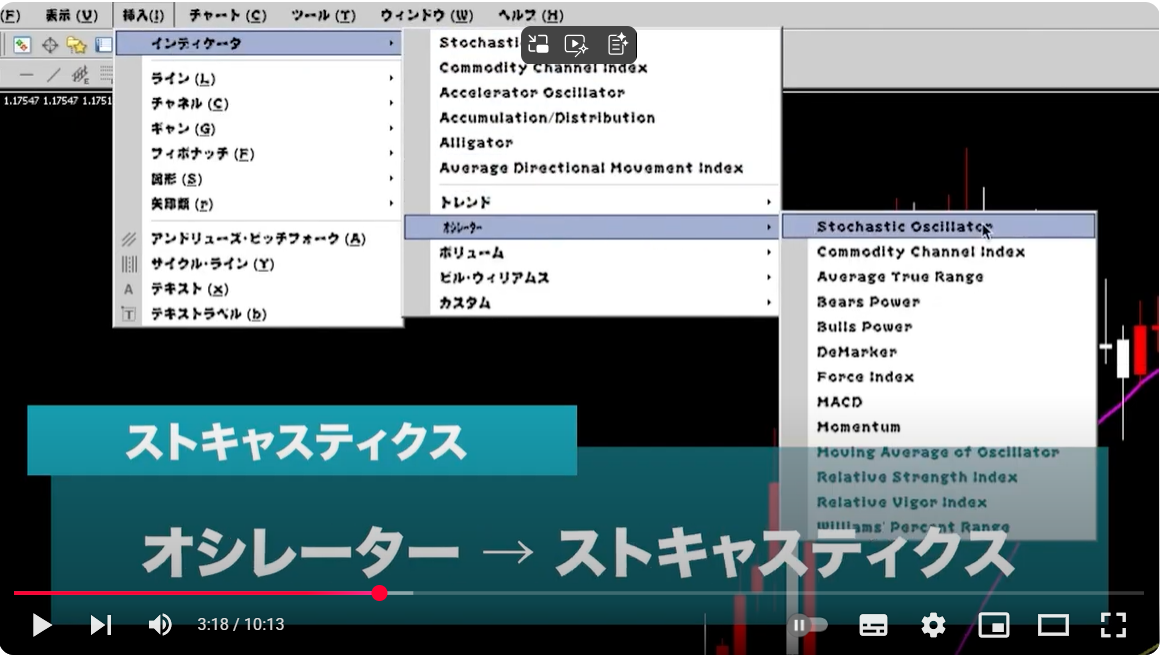Viewport: 1163px width, 662px height.
Task: Choose DeMarker indicator
Action: 938,353
